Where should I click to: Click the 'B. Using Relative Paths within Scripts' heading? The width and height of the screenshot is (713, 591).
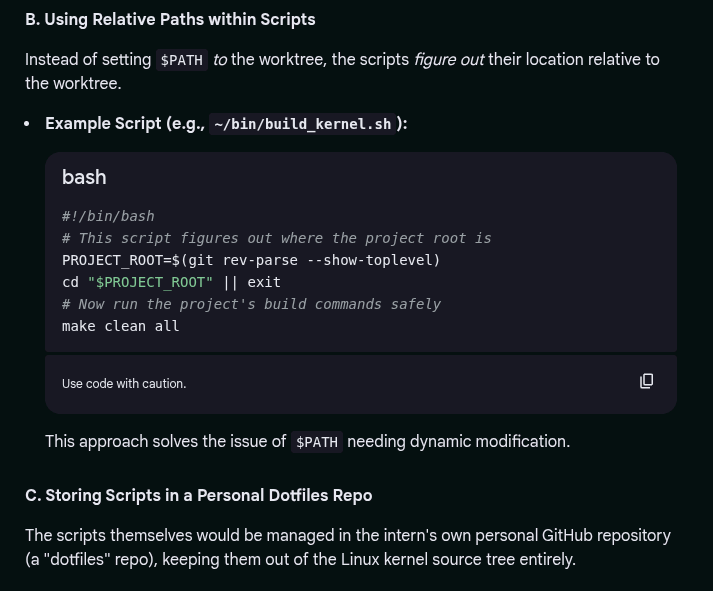(170, 19)
